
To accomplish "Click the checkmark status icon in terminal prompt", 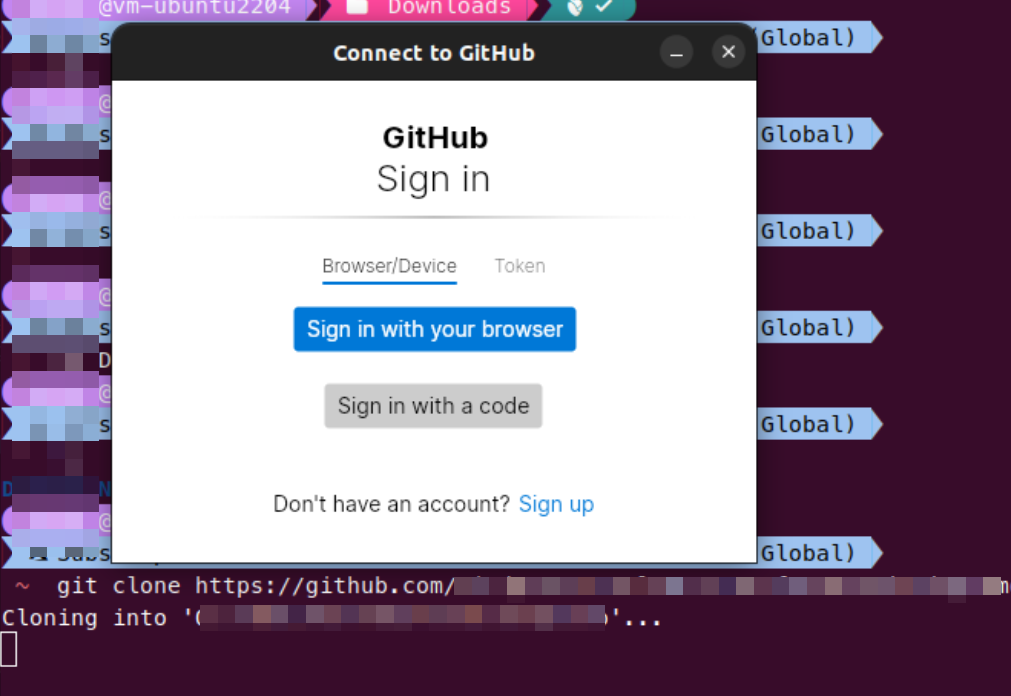I will [604, 6].
